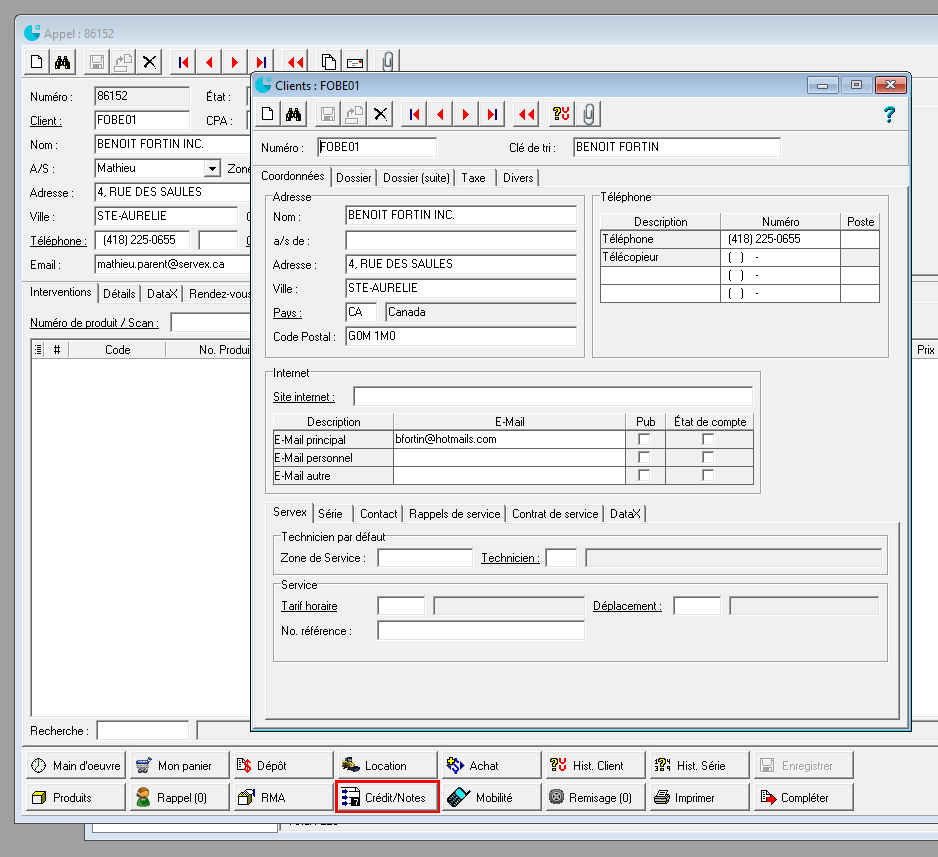Click RMA button

pos(284,797)
